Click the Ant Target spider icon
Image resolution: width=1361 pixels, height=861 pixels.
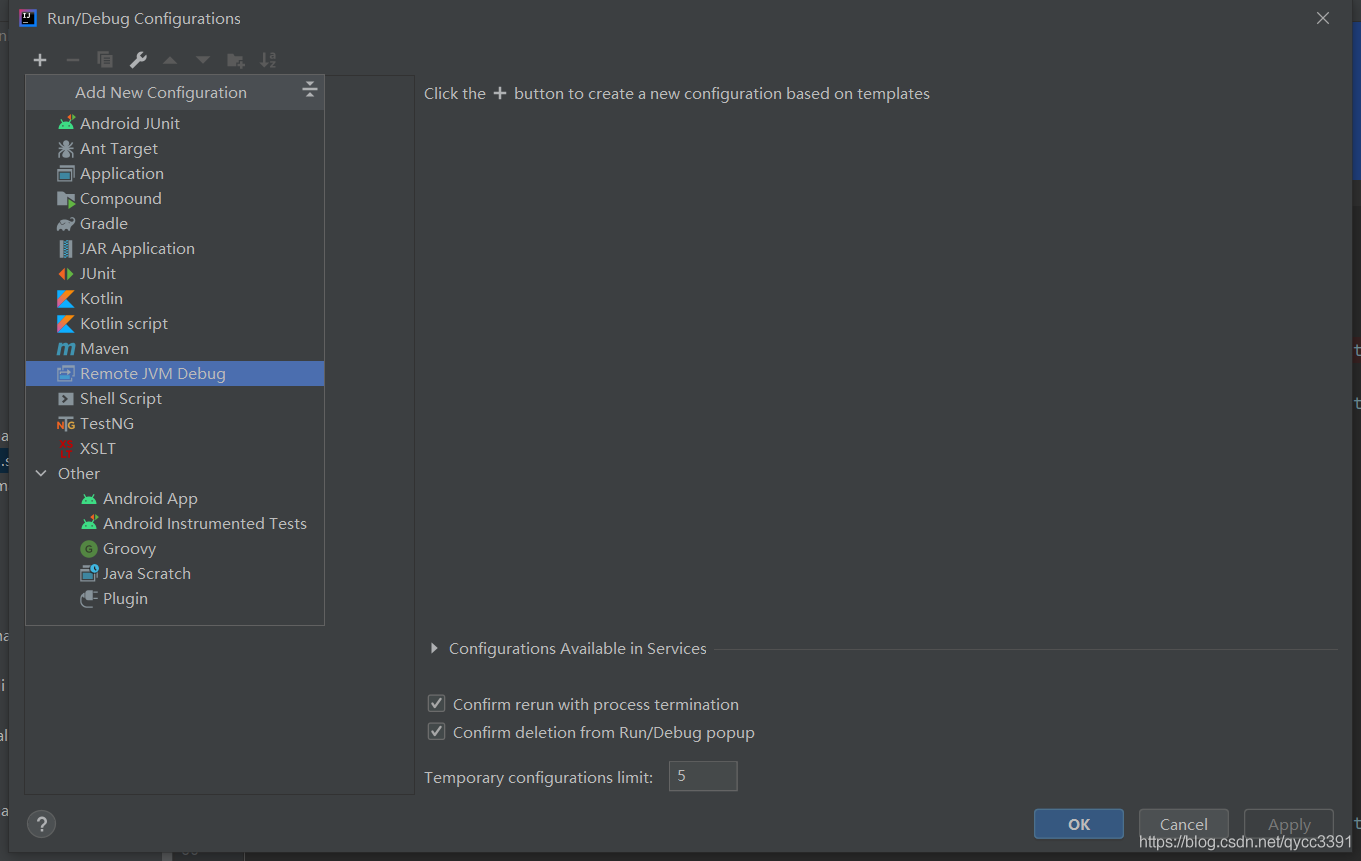(x=66, y=148)
